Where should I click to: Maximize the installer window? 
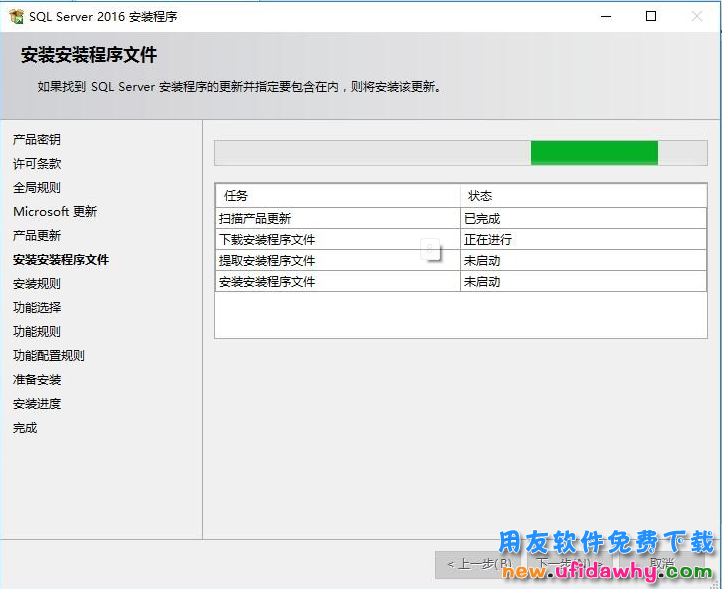tap(651, 16)
